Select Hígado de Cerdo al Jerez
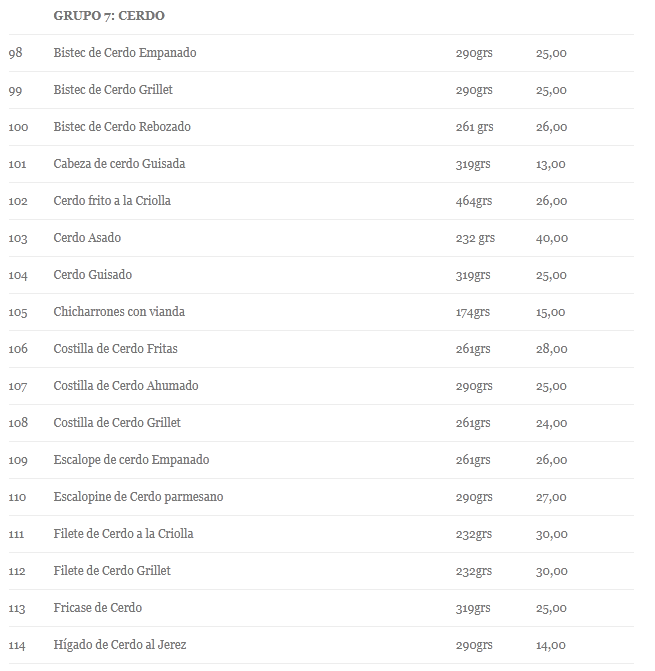The width and height of the screenshot is (655, 671). tap(119, 645)
